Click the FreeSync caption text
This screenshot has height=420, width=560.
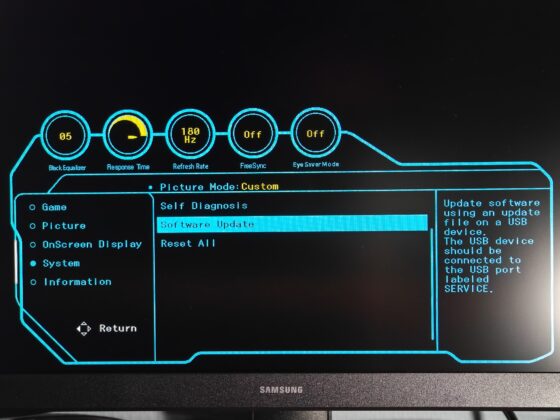coord(253,166)
